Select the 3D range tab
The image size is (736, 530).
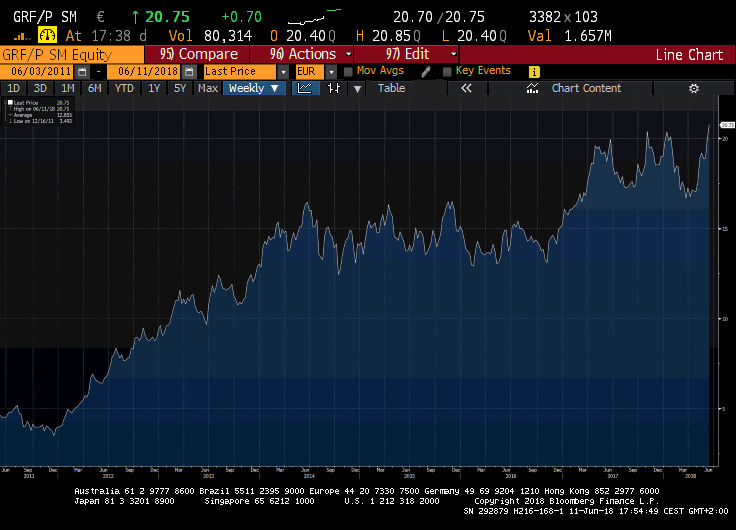40,88
